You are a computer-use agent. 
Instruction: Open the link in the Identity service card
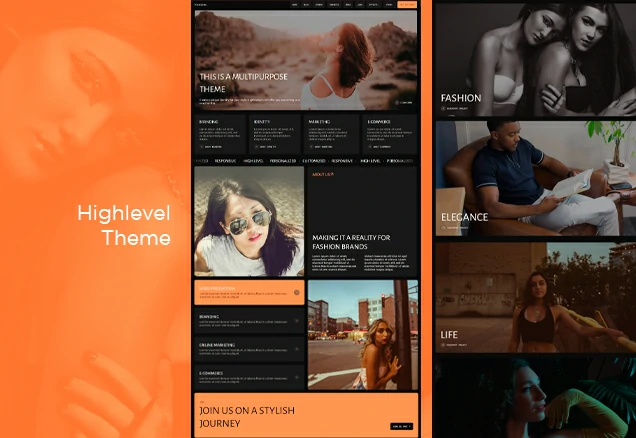(265, 147)
